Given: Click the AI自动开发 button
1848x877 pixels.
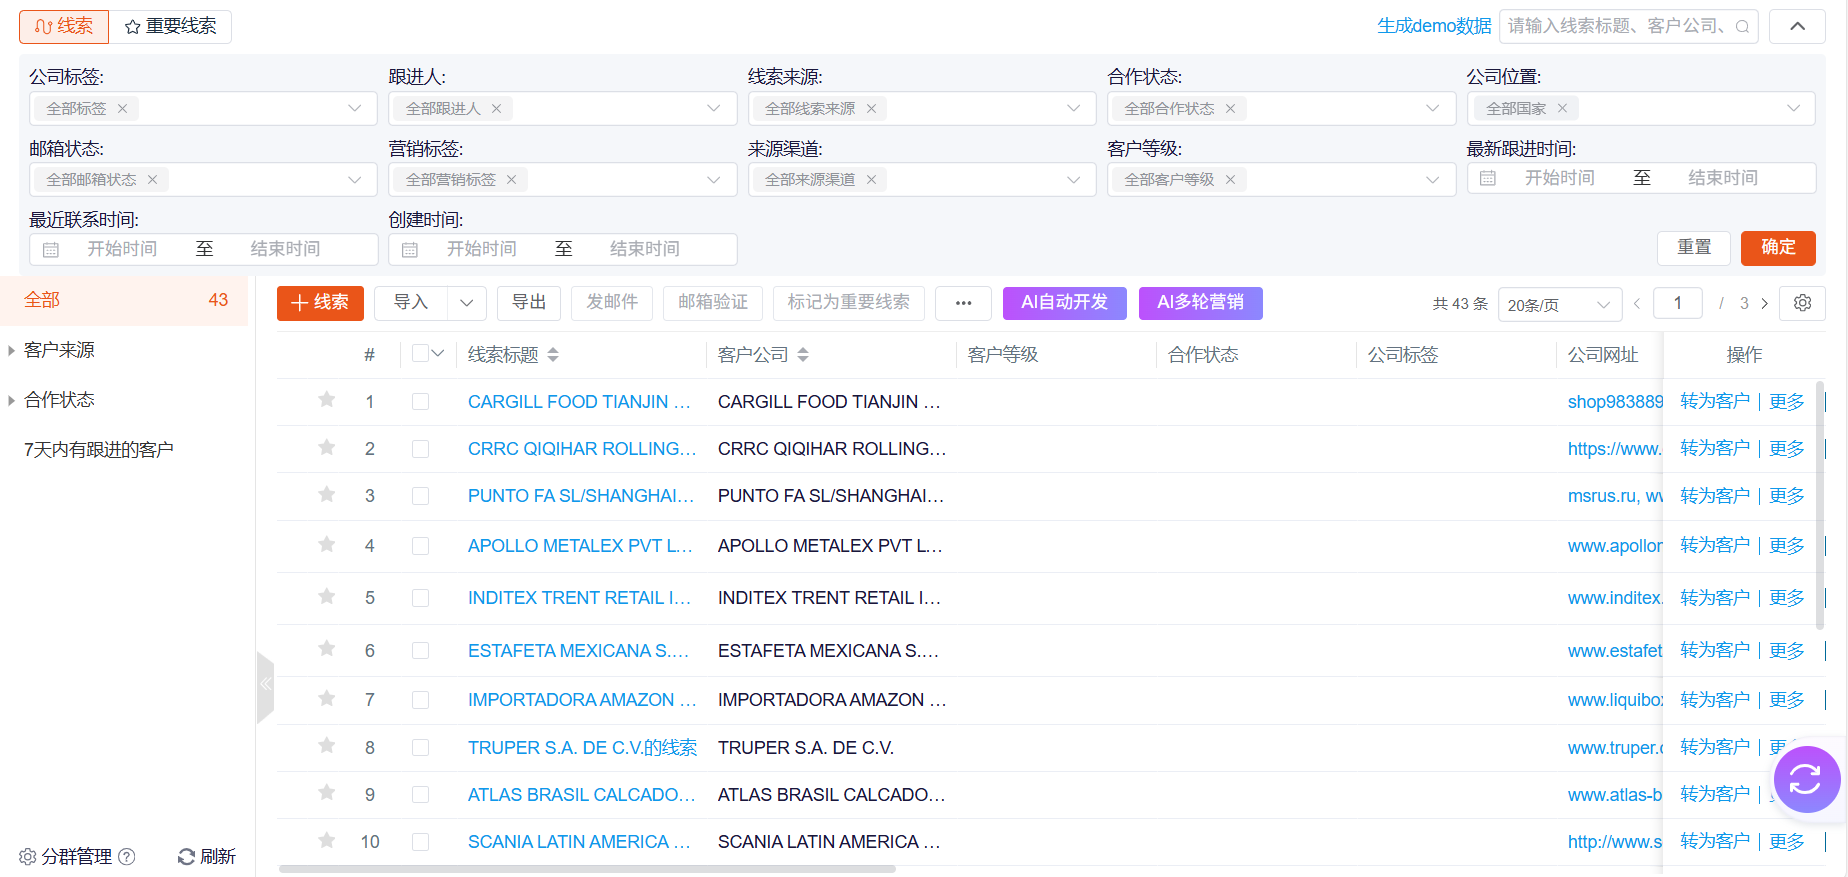Looking at the screenshot, I should 1064,303.
